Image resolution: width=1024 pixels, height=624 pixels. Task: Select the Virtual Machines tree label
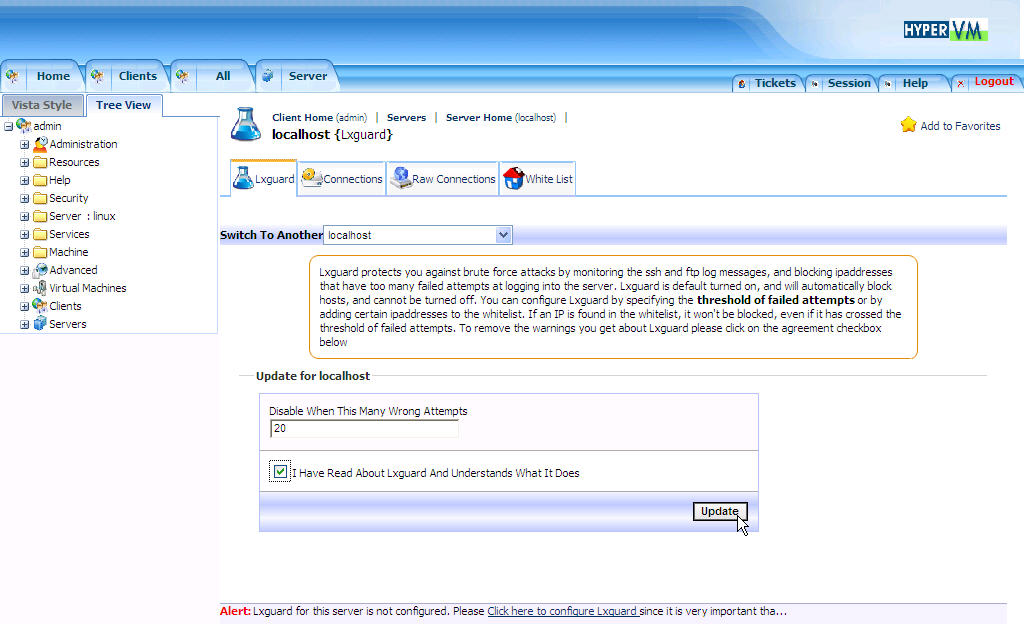(x=88, y=288)
